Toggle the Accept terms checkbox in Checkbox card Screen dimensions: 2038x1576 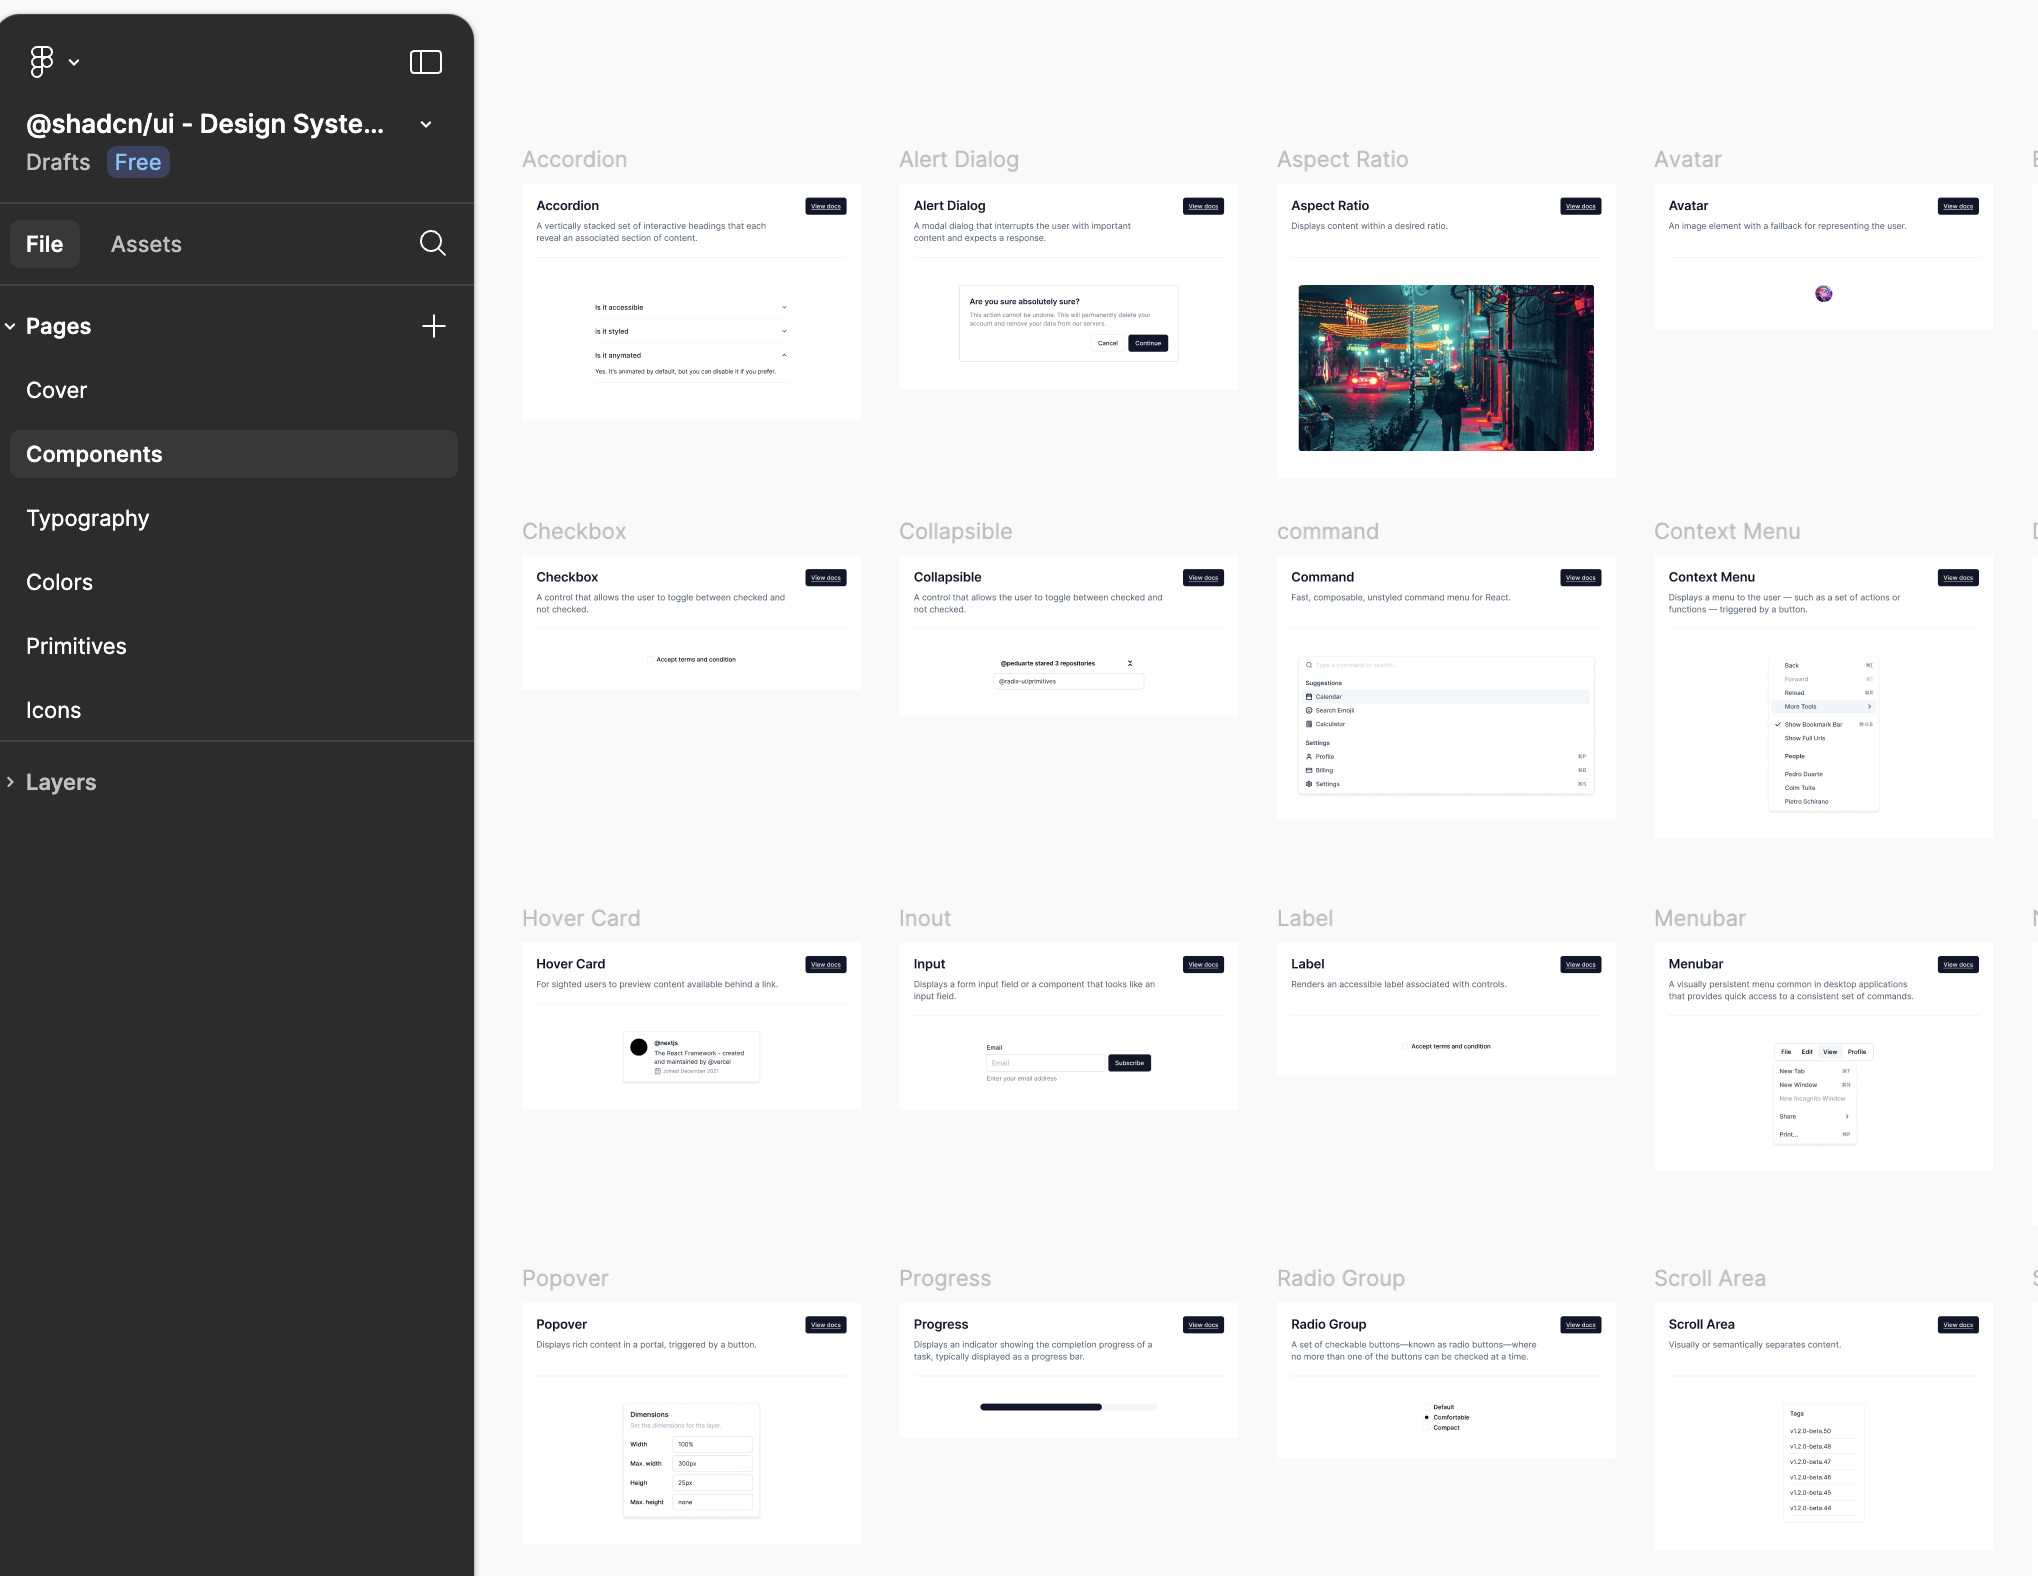(650, 660)
